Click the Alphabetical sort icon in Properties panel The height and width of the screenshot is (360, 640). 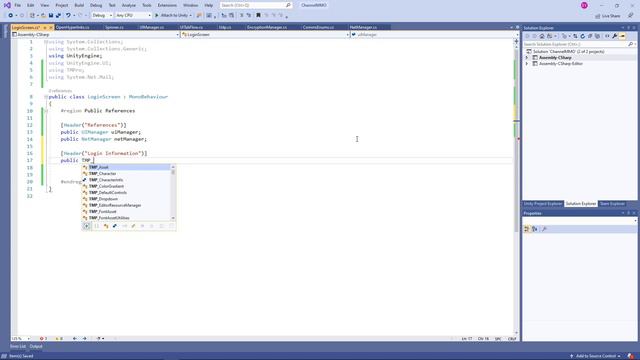pos(534,229)
